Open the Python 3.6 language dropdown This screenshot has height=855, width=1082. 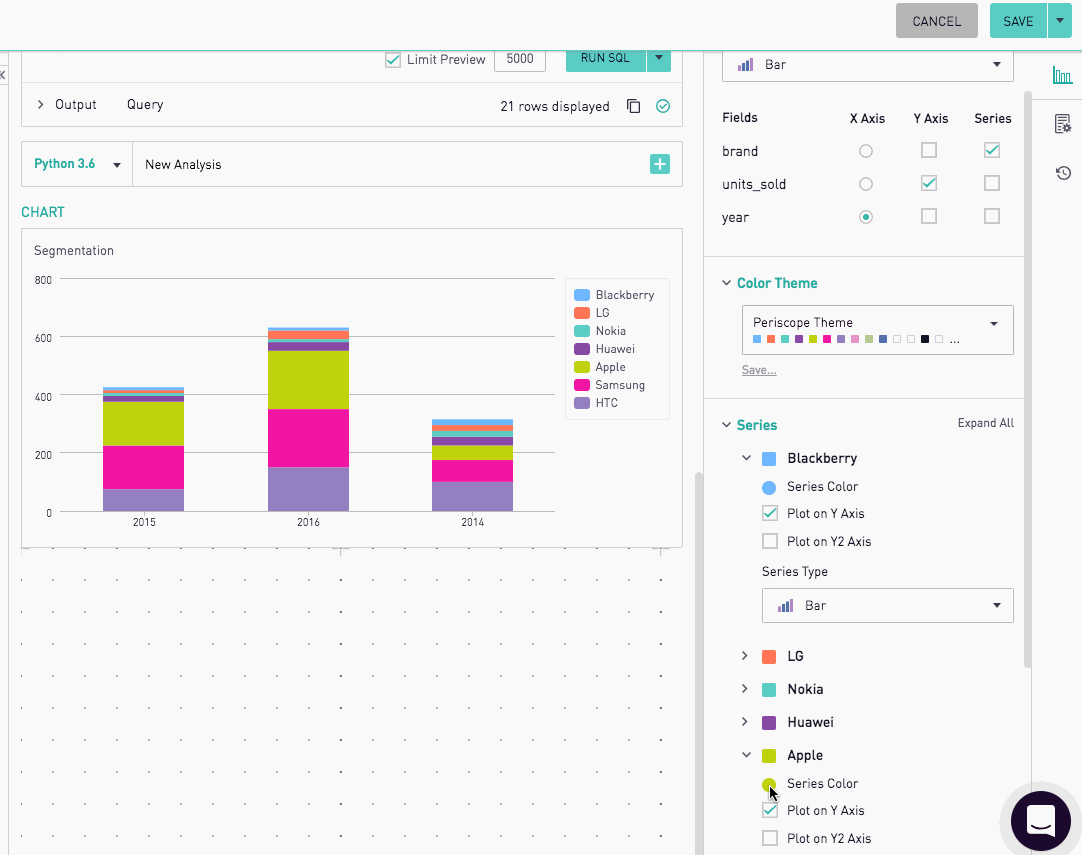pyautogui.click(x=77, y=164)
